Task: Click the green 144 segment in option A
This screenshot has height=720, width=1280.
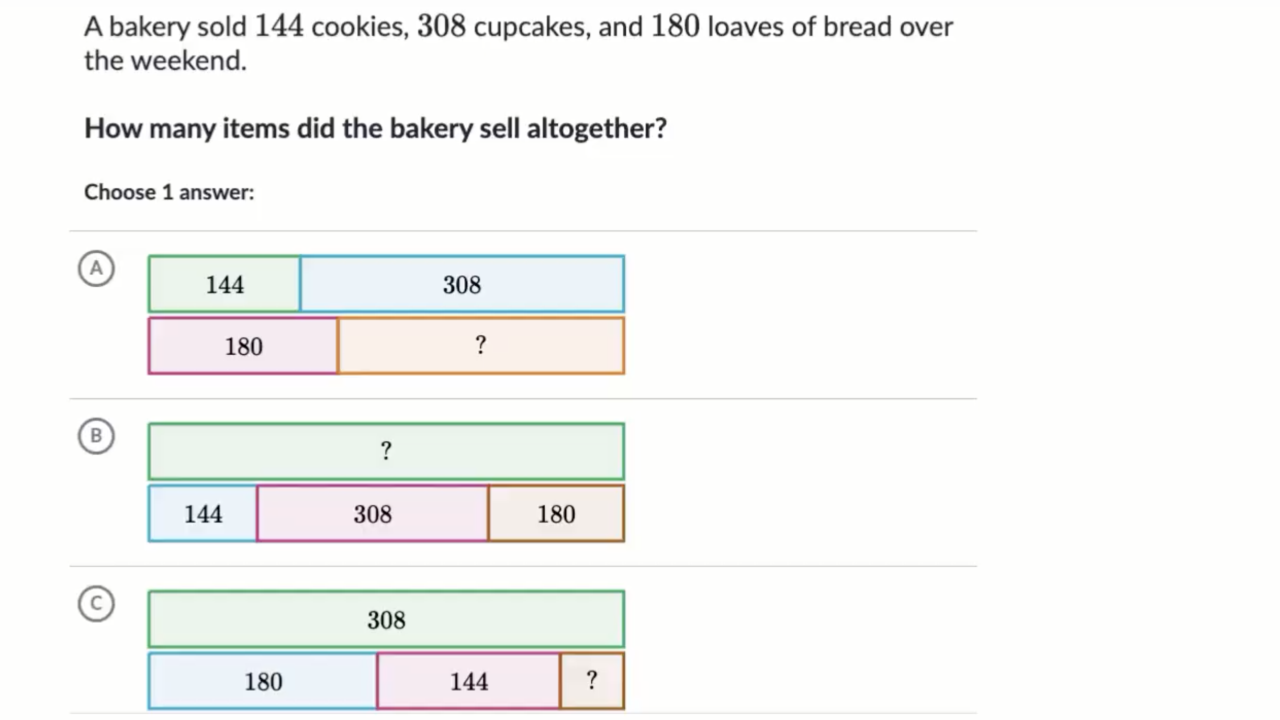Action: 224,285
